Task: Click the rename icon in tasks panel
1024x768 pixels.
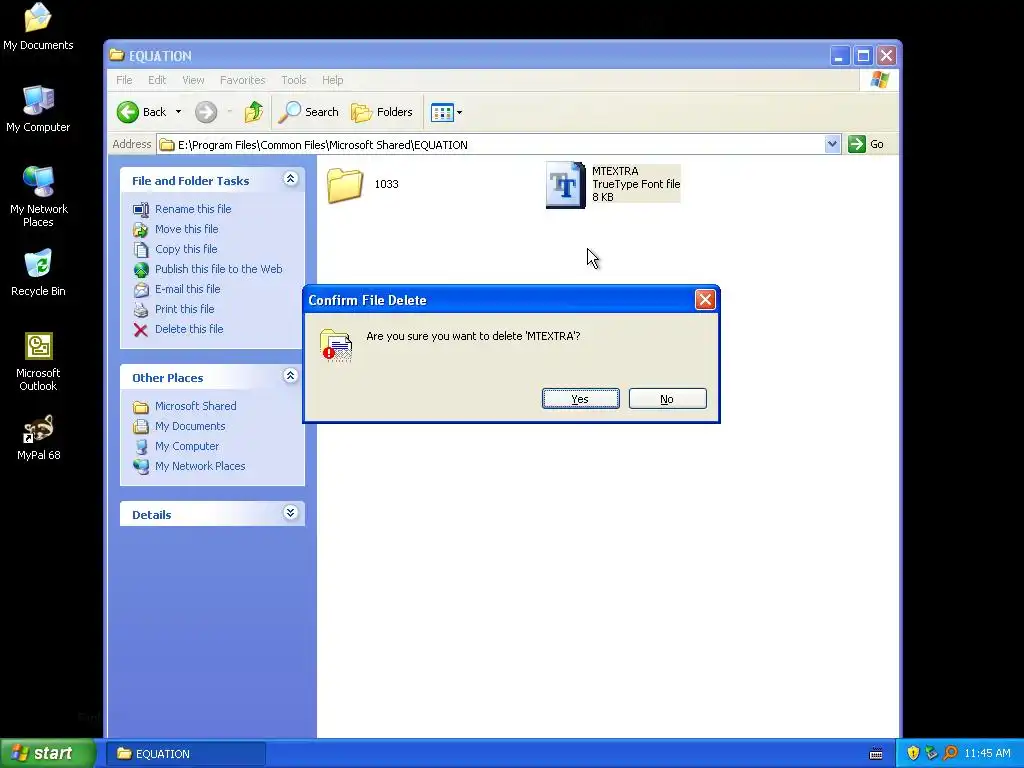Action: tap(140, 210)
